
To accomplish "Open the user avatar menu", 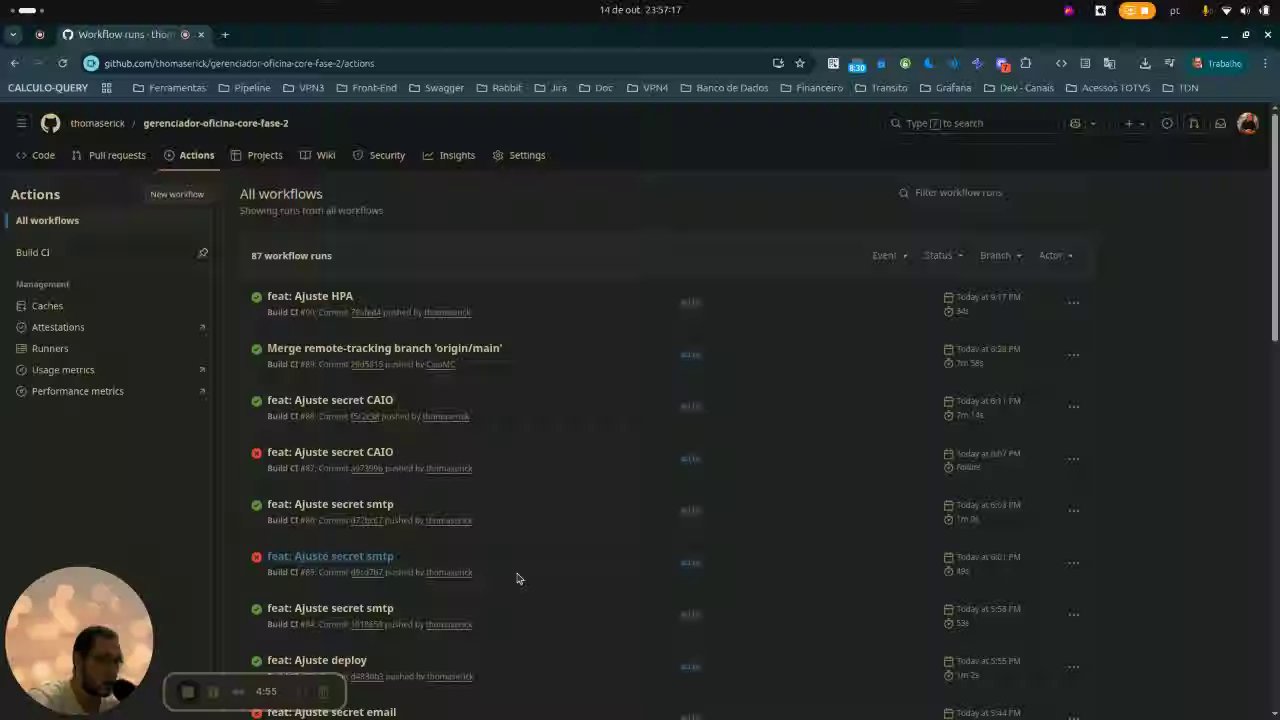I will pyautogui.click(x=1247, y=123).
